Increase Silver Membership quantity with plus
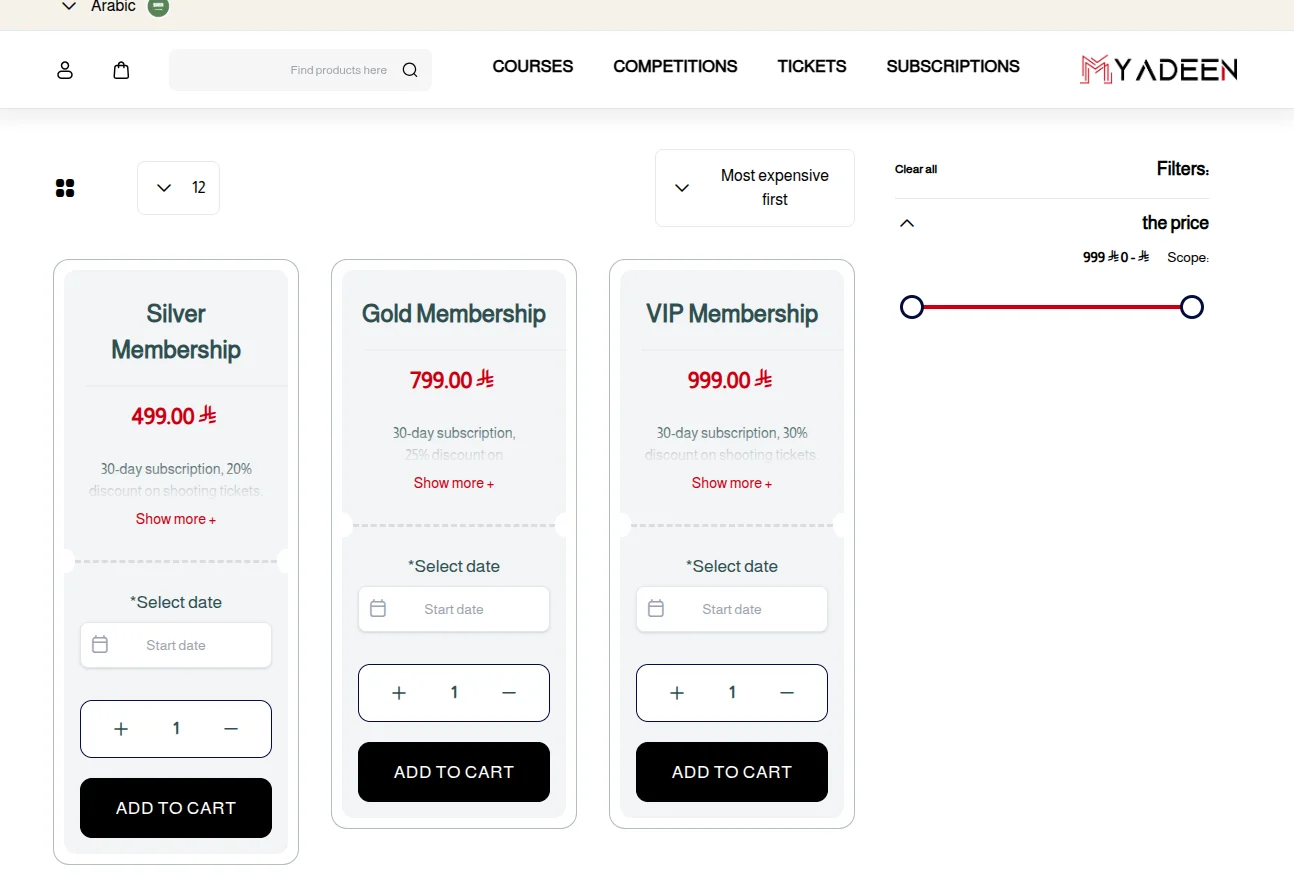 pyautogui.click(x=121, y=729)
